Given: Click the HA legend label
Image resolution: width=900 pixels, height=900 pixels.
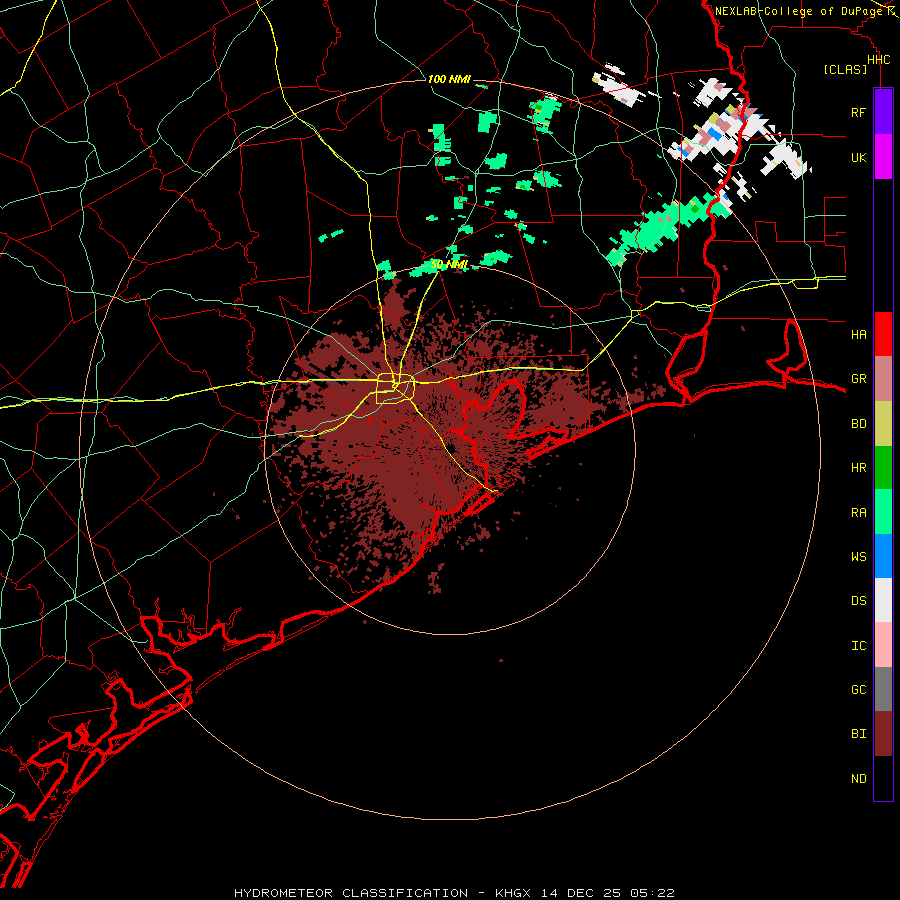Looking at the screenshot, I should point(858,335).
